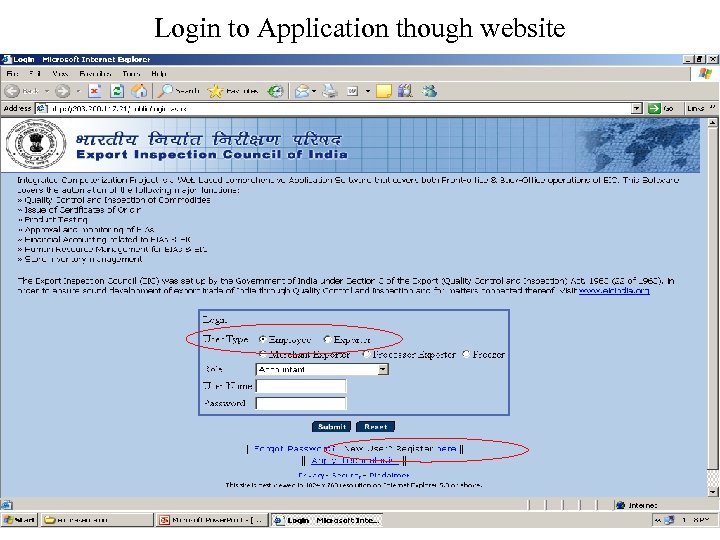Expand the Links toolbar chevron
Image resolution: width=720 pixels, height=540 pixels.
pos(713,108)
